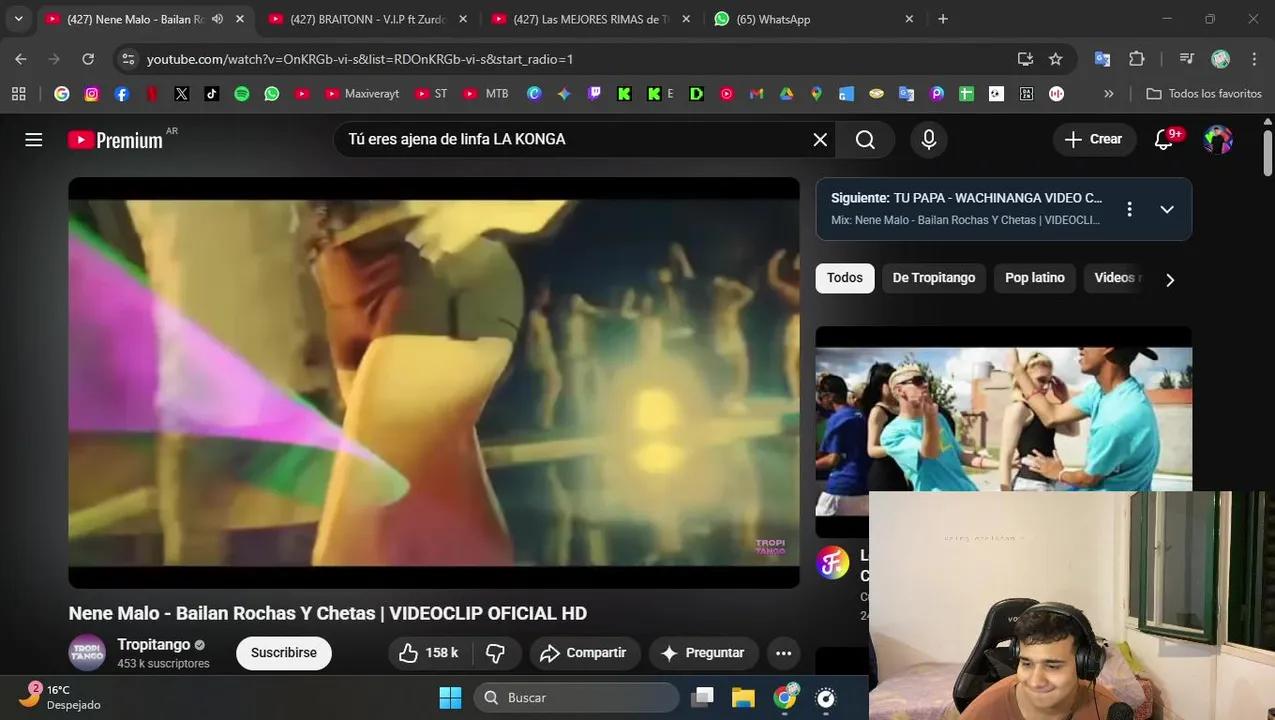Open YouTube account avatar menu
The image size is (1275, 720).
[1218, 140]
